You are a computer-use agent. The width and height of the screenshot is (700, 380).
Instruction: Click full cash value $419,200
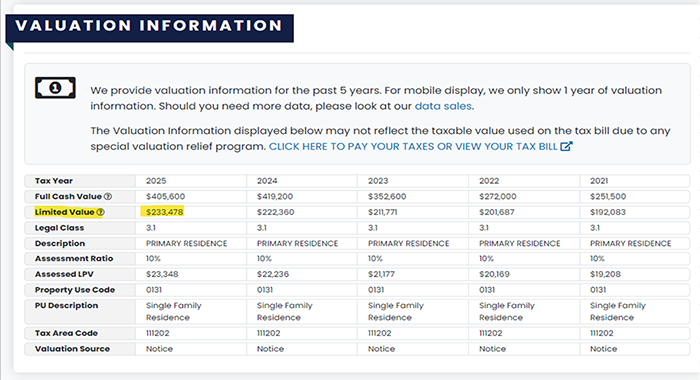(275, 196)
